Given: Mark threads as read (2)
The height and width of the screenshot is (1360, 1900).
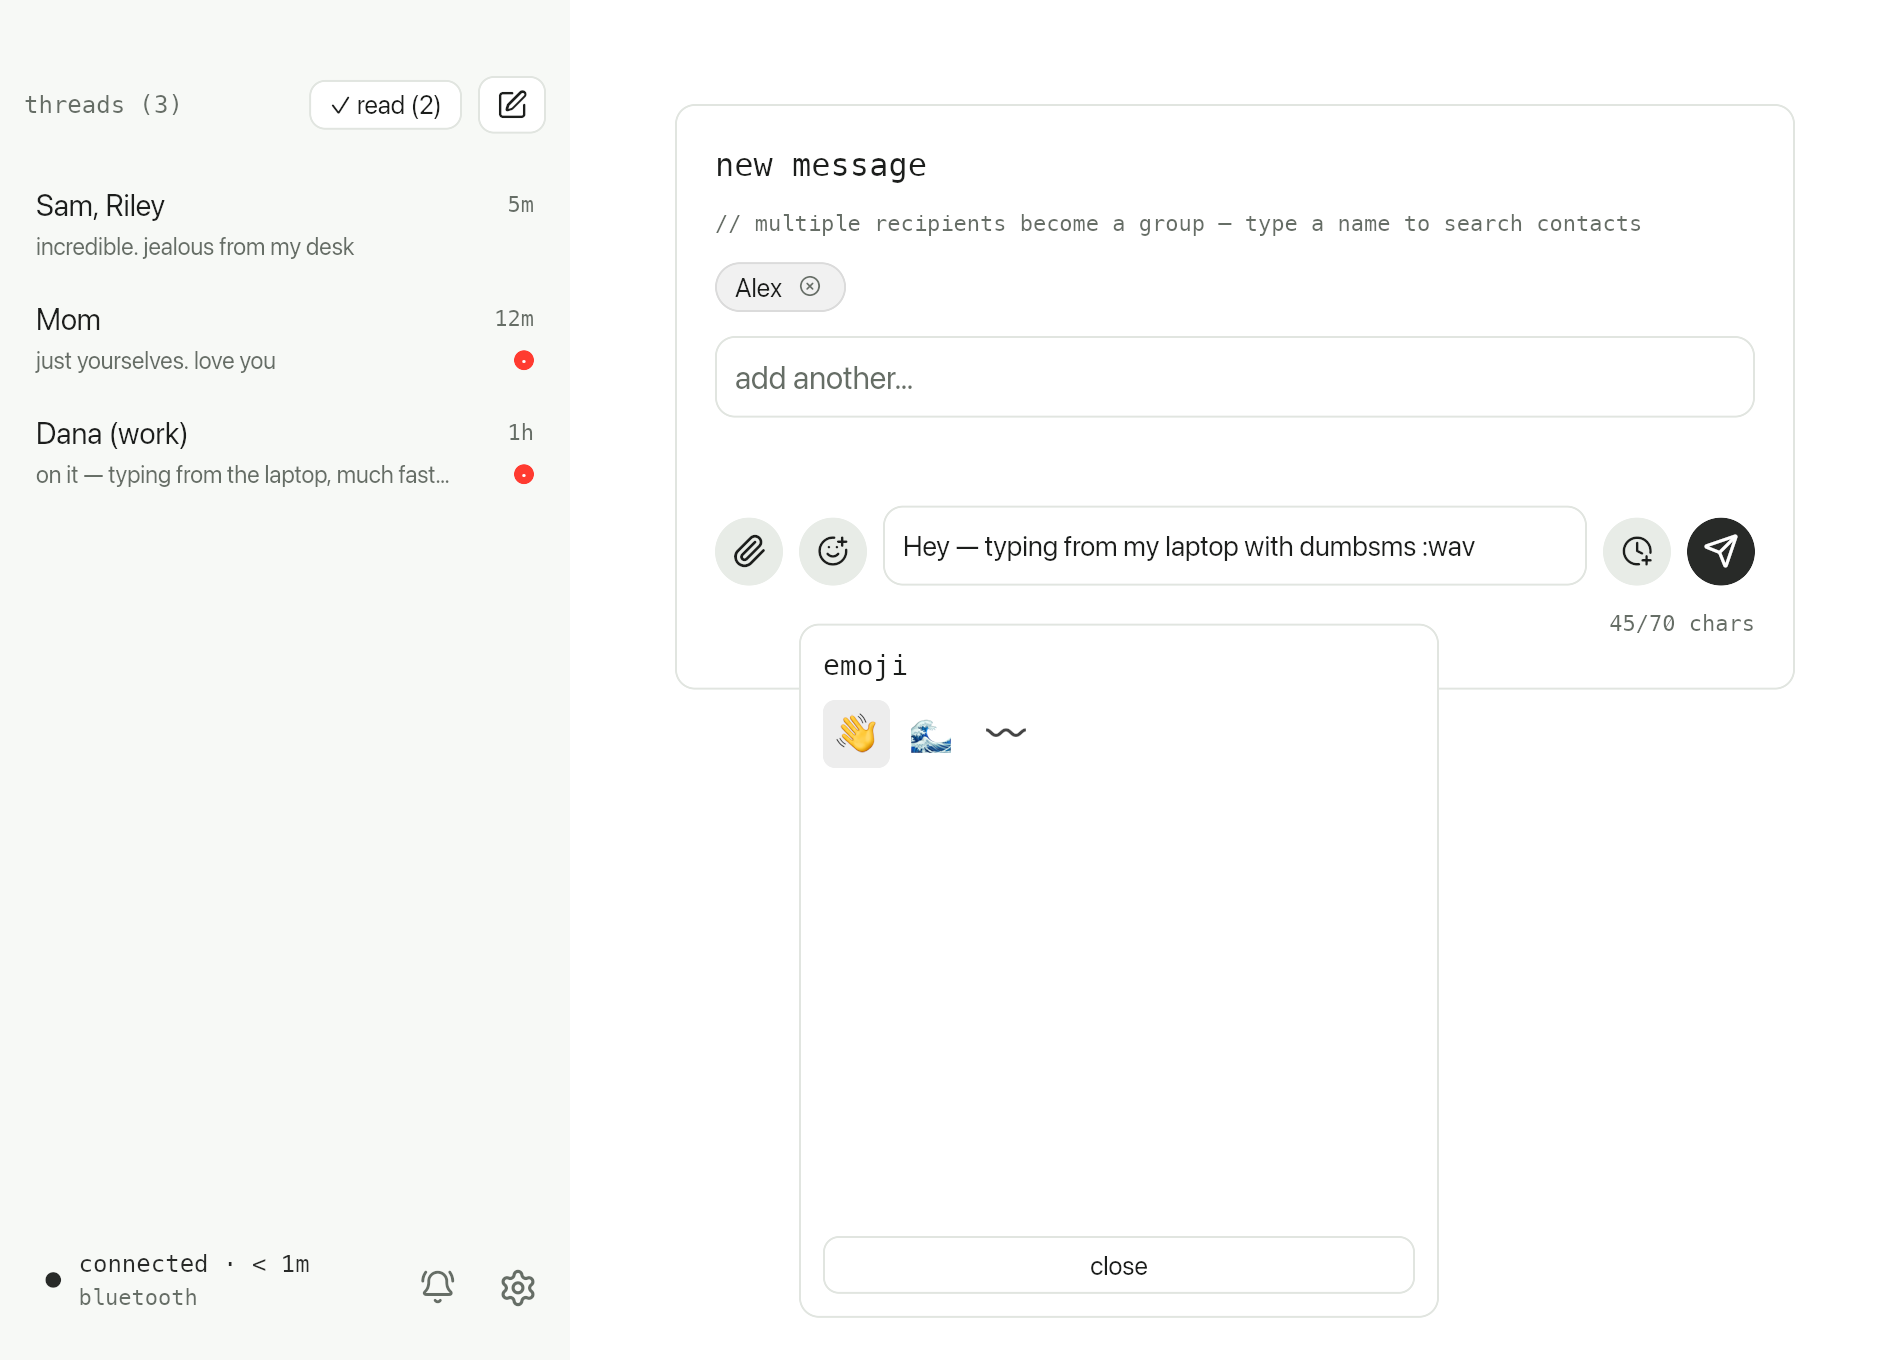Looking at the screenshot, I should point(385,105).
